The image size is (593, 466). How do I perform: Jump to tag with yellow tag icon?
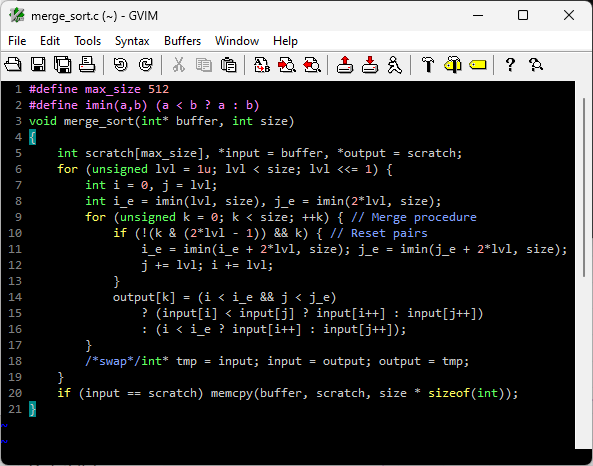[478, 65]
